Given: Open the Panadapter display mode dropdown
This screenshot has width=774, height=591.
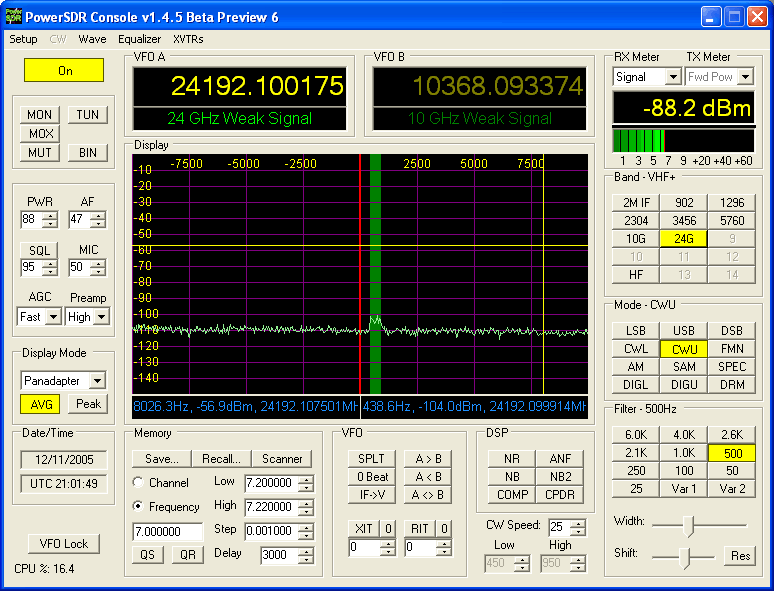Looking at the screenshot, I should 97,381.
